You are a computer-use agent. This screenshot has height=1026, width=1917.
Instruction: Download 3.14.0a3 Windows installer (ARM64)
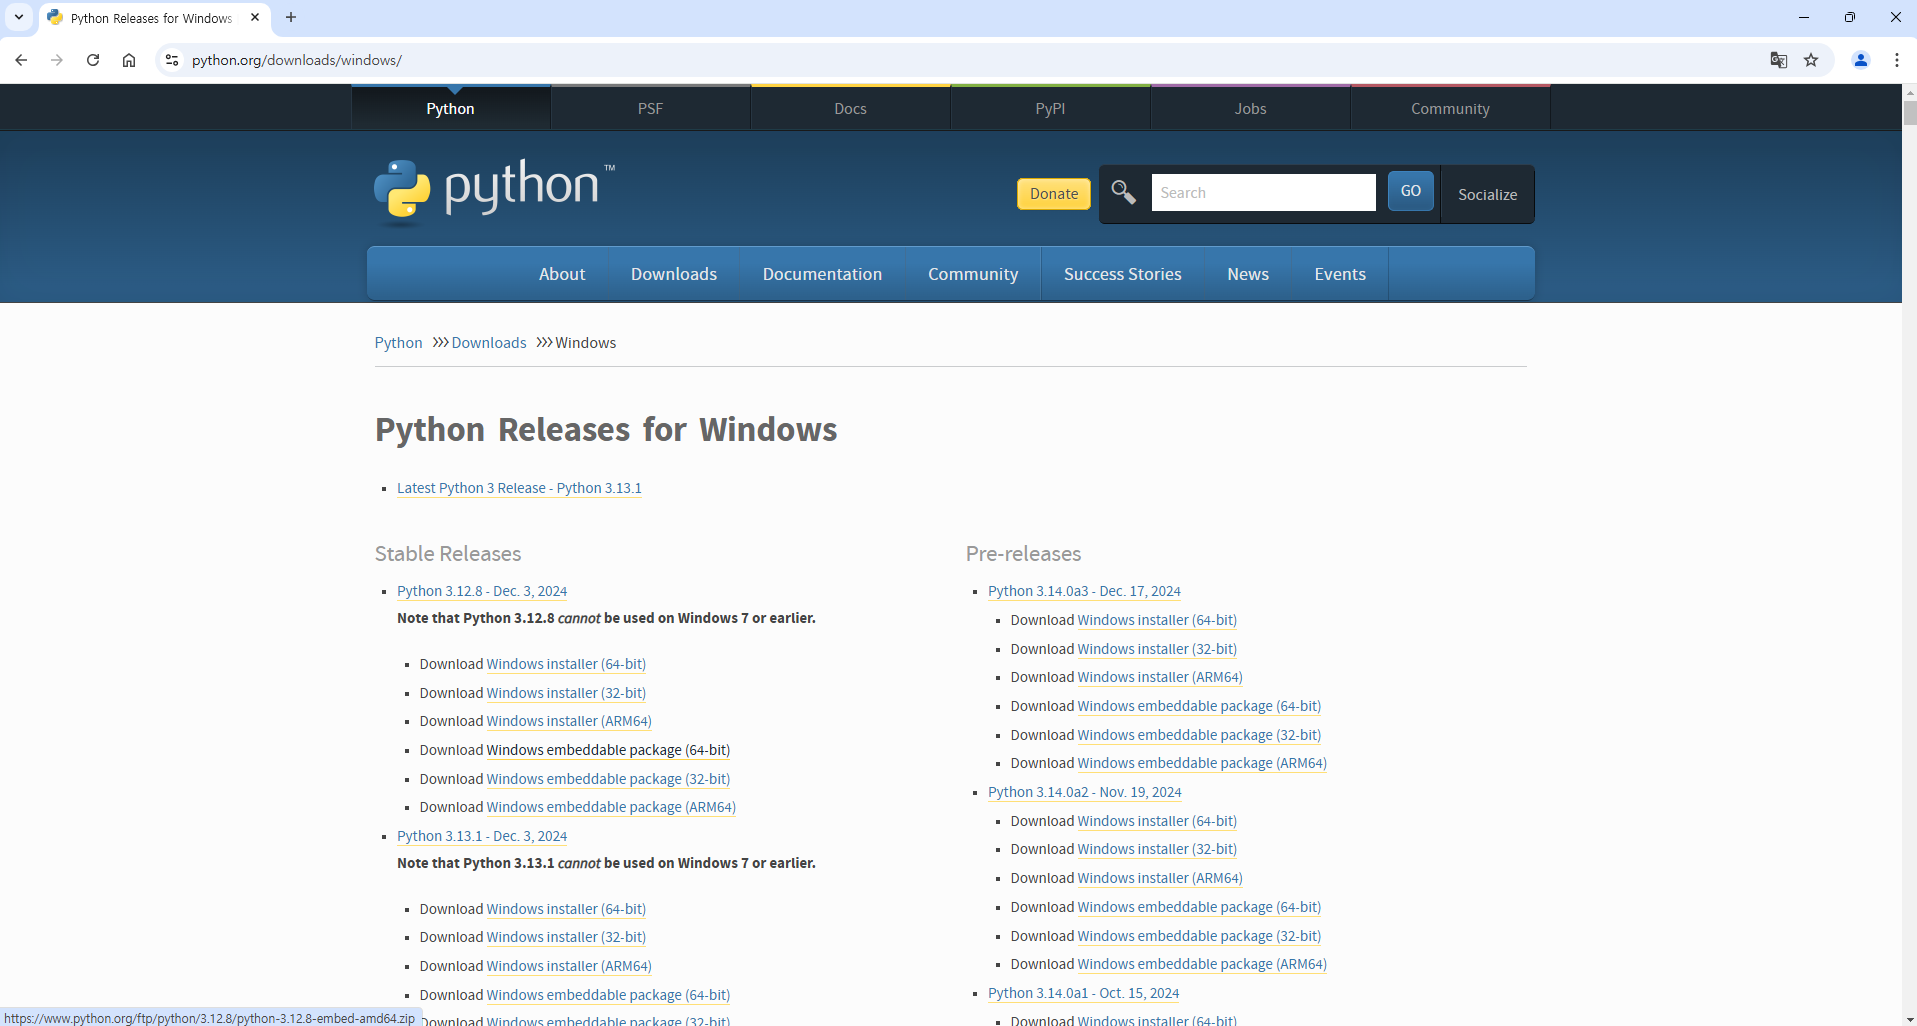(x=1160, y=677)
